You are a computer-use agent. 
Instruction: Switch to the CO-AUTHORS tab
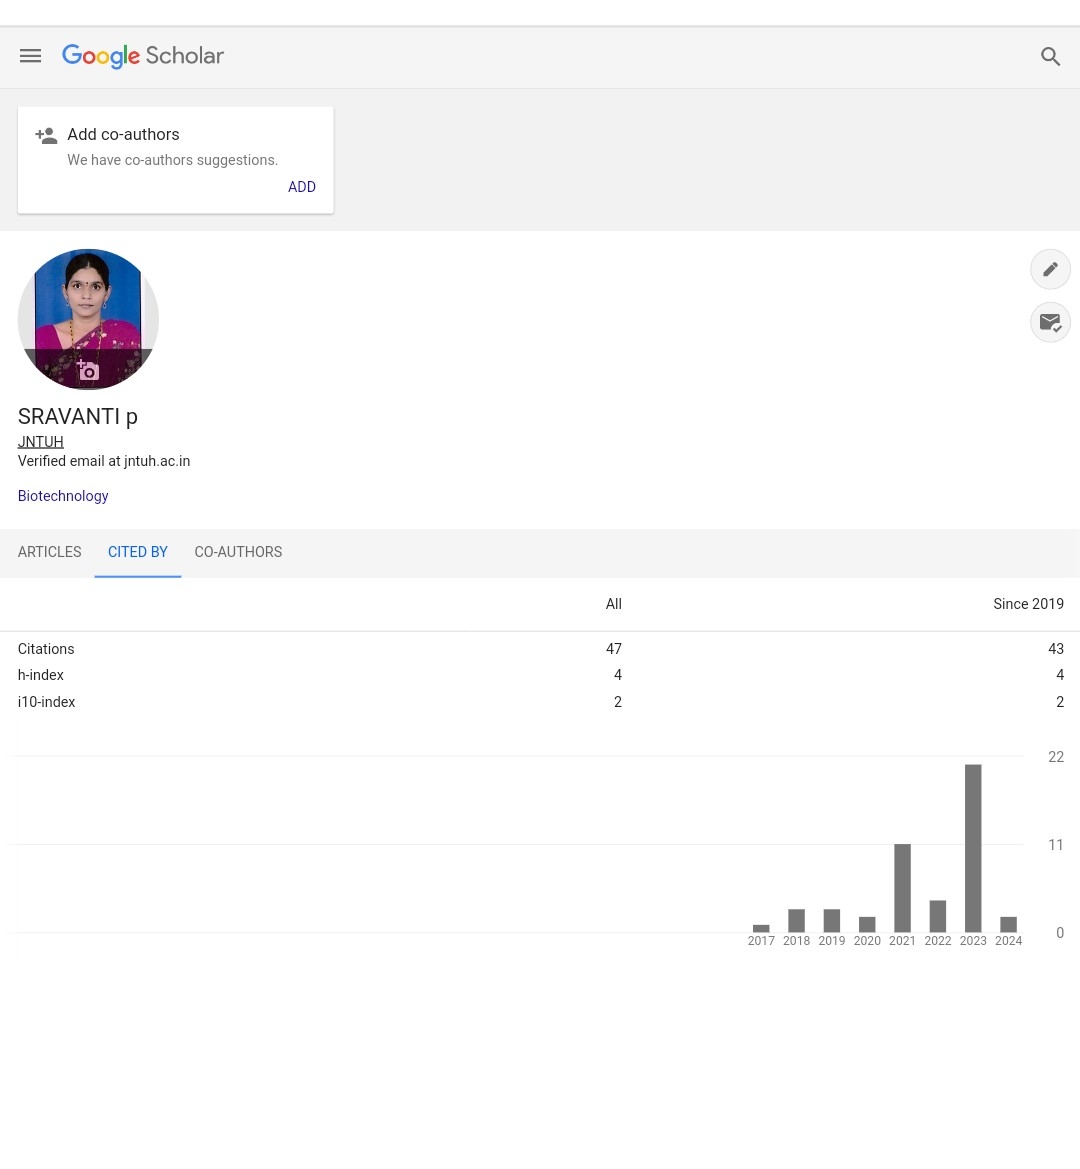click(238, 552)
